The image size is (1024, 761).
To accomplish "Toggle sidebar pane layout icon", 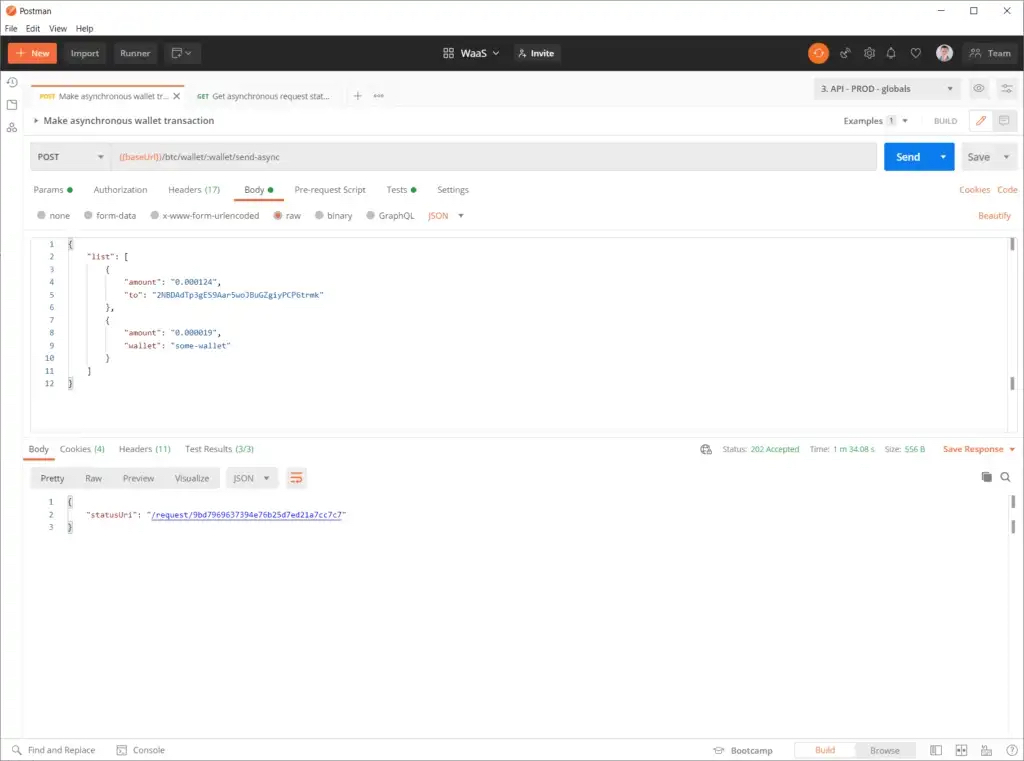I will [936, 750].
